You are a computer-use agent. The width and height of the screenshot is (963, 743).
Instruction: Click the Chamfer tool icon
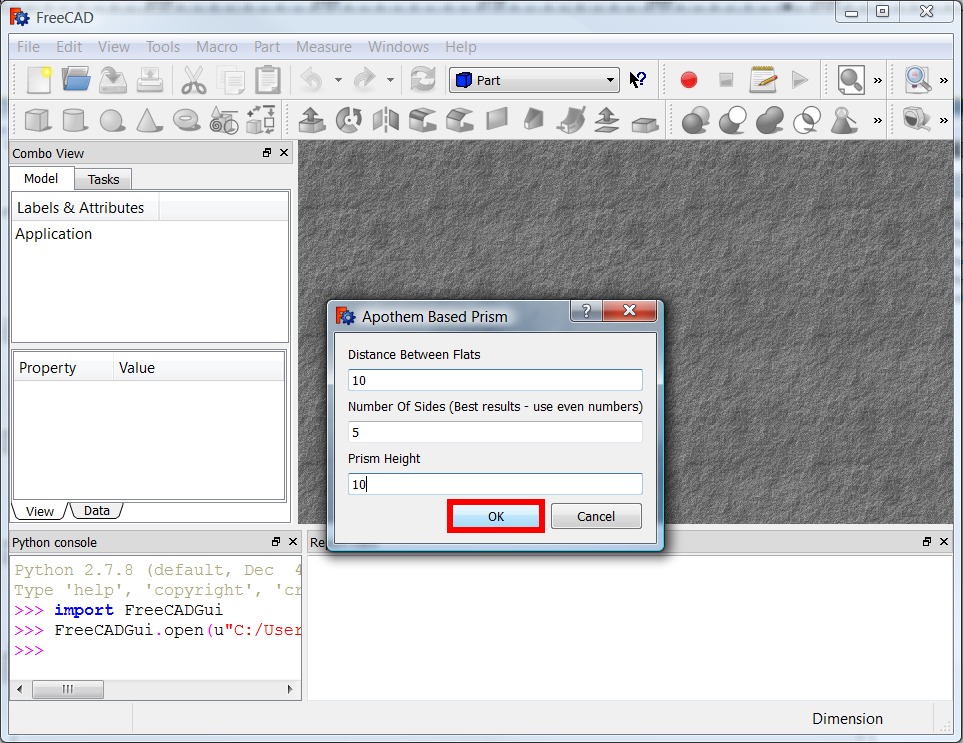(460, 120)
